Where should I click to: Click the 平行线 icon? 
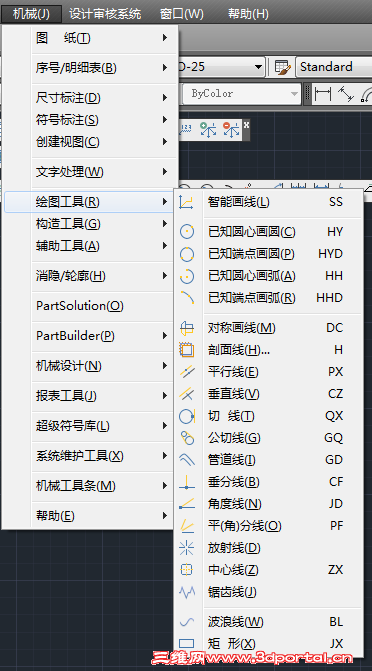tap(187, 372)
